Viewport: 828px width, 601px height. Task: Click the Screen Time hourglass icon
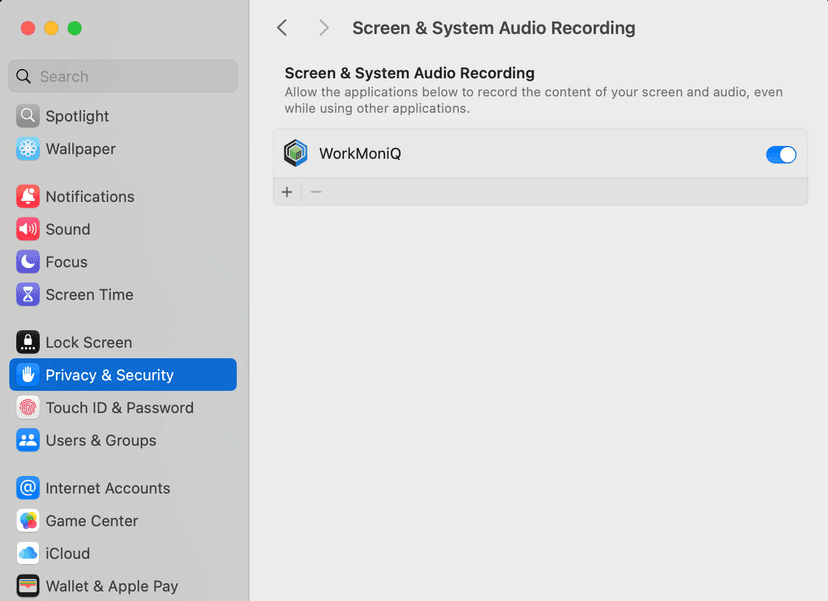pos(27,295)
